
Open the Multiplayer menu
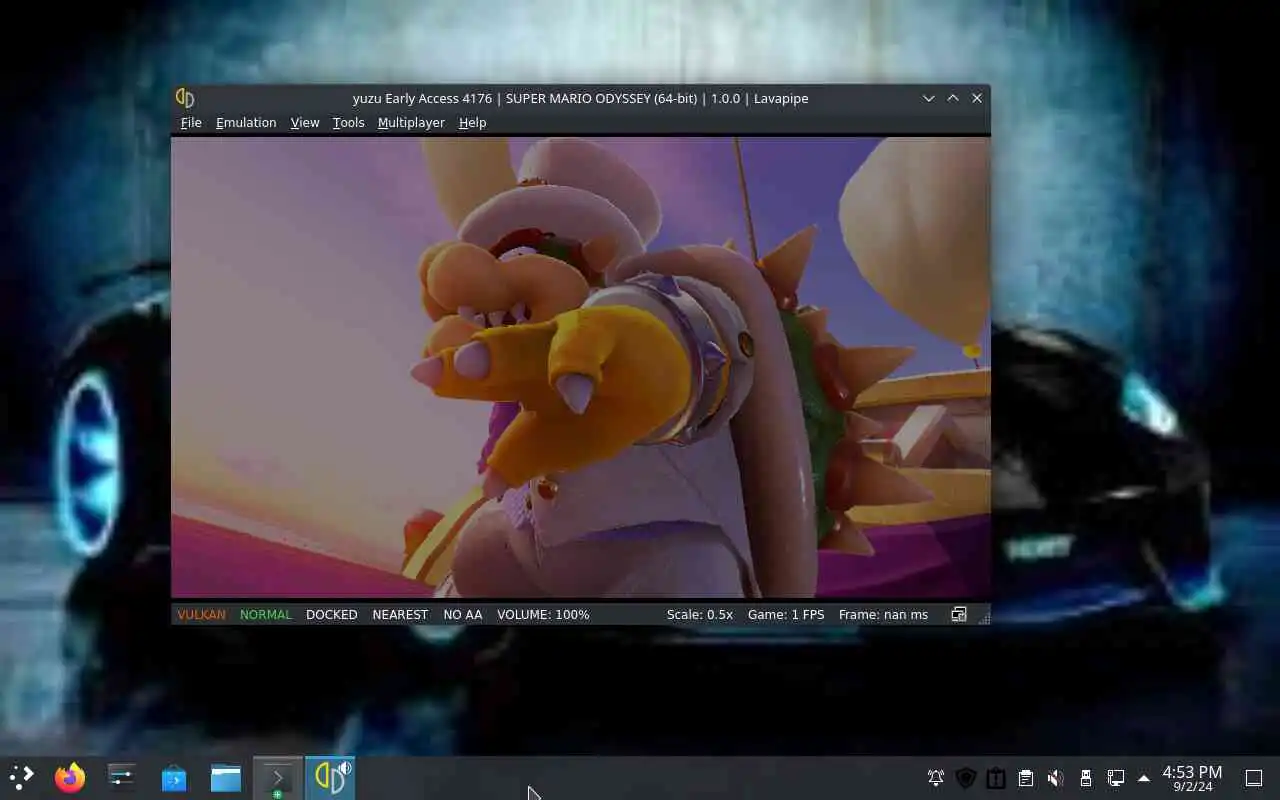point(411,122)
